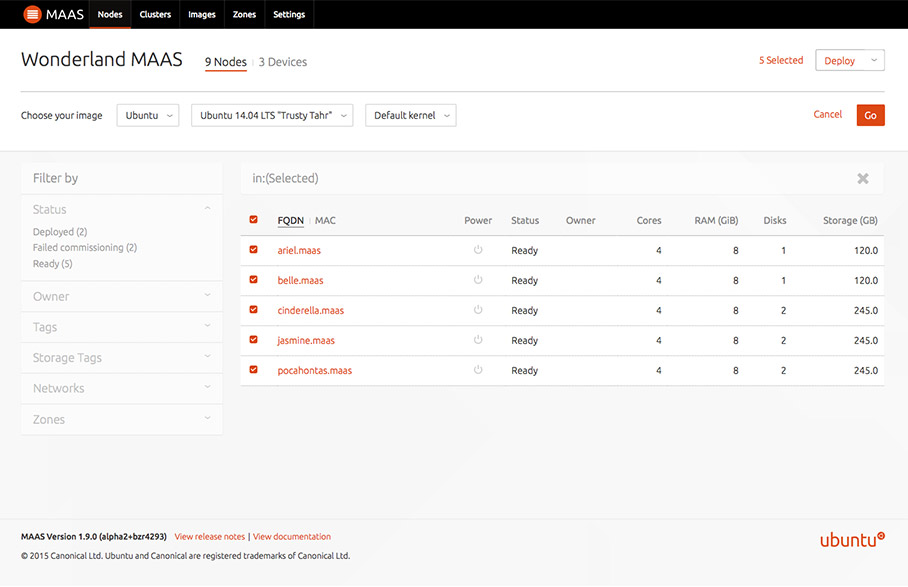Click the Ubuntu logo in footer
The image size is (908, 587).
pyautogui.click(x=852, y=540)
